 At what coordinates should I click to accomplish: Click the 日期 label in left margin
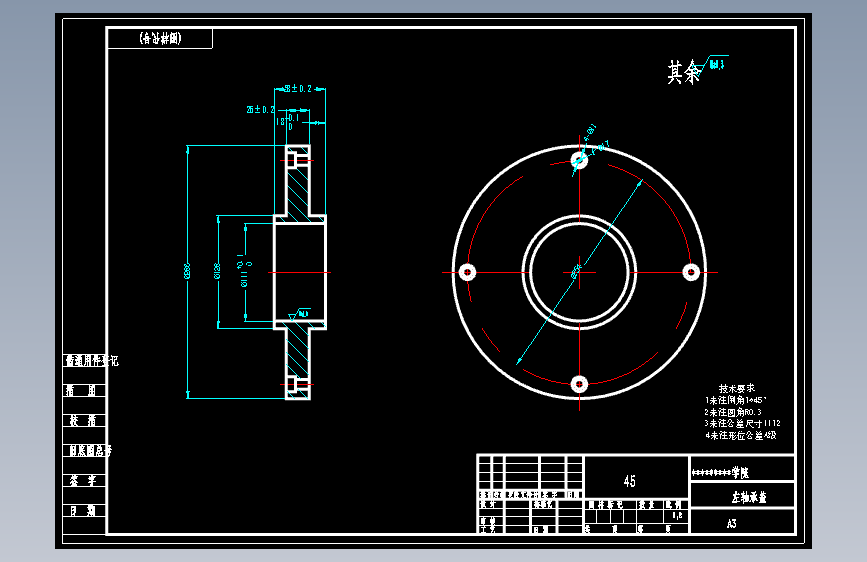[82, 511]
